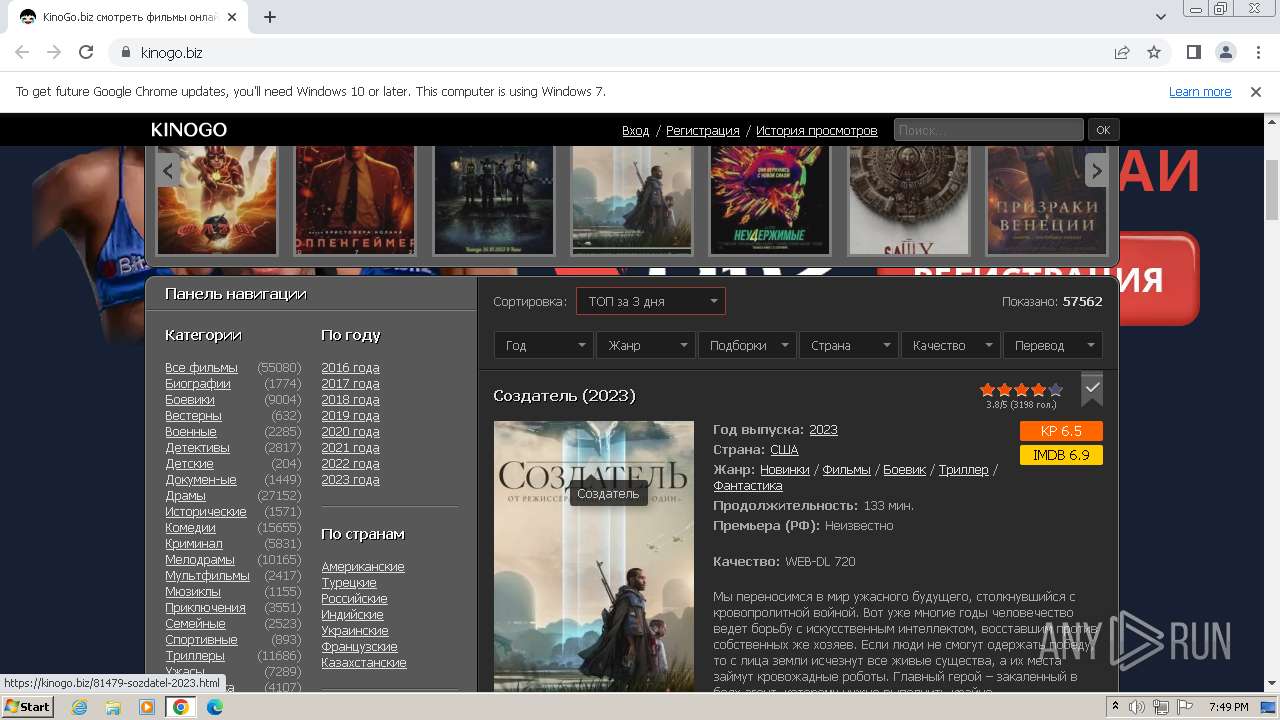
Task: Open the Мультфильмы category
Action: click(x=207, y=576)
